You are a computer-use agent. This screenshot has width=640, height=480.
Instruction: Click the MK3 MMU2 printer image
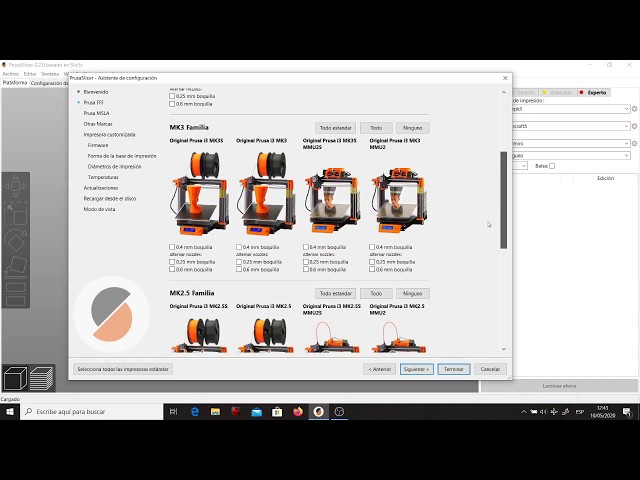(x=400, y=199)
